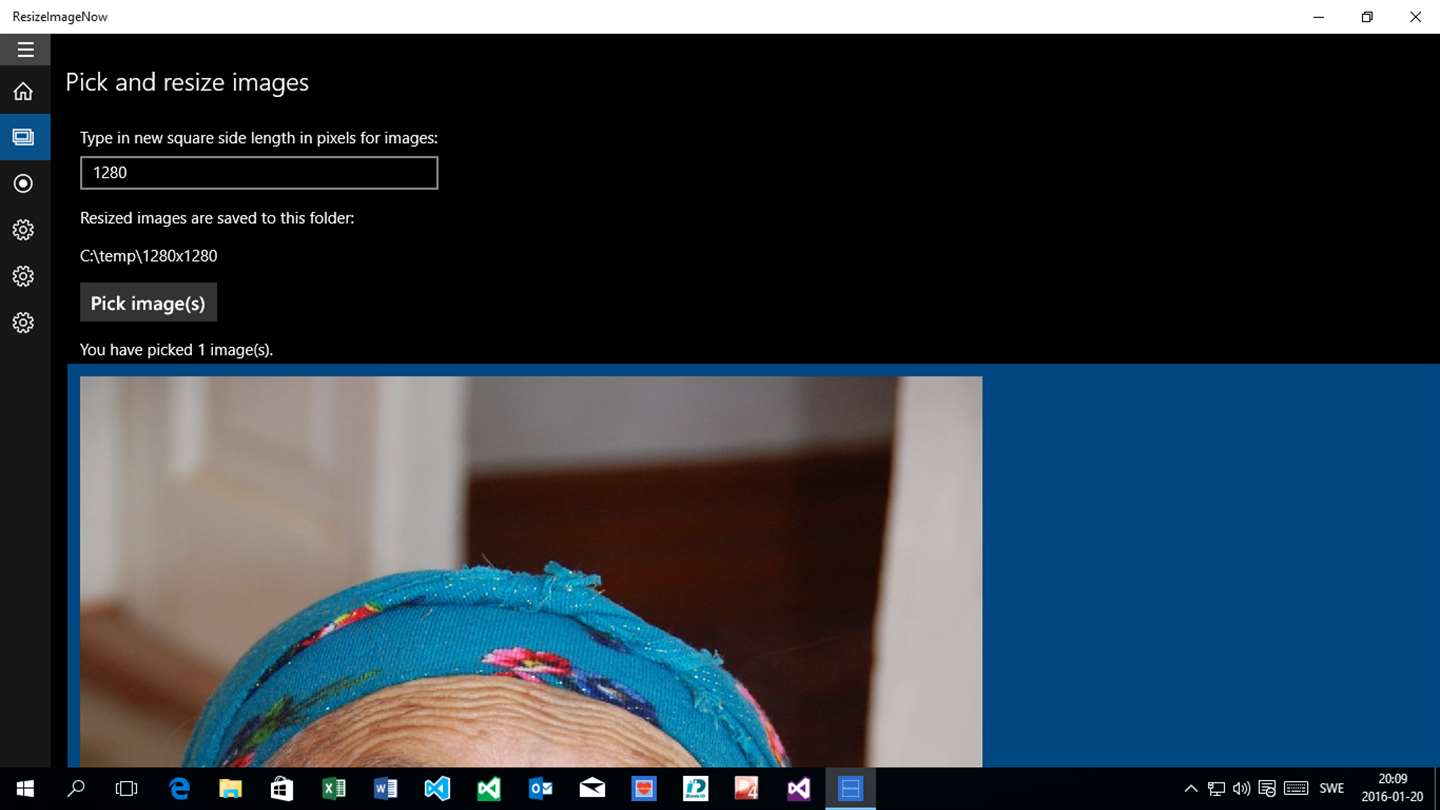Image resolution: width=1440 pixels, height=810 pixels.
Task: Click 'Resized images are saved to this folder:' label
Action: (x=217, y=218)
